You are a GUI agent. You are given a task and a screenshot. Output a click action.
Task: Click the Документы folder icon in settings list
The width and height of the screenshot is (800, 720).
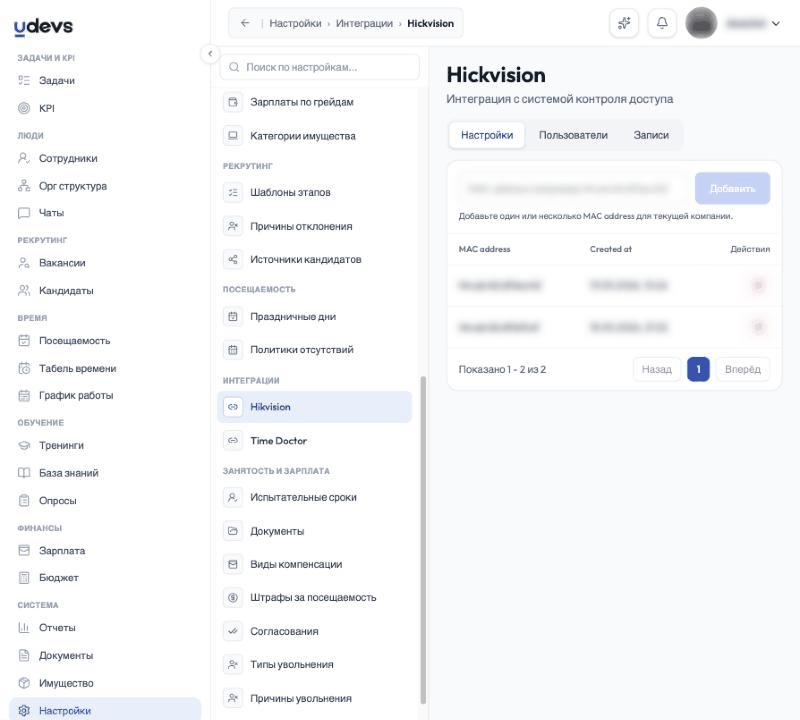[233, 531]
